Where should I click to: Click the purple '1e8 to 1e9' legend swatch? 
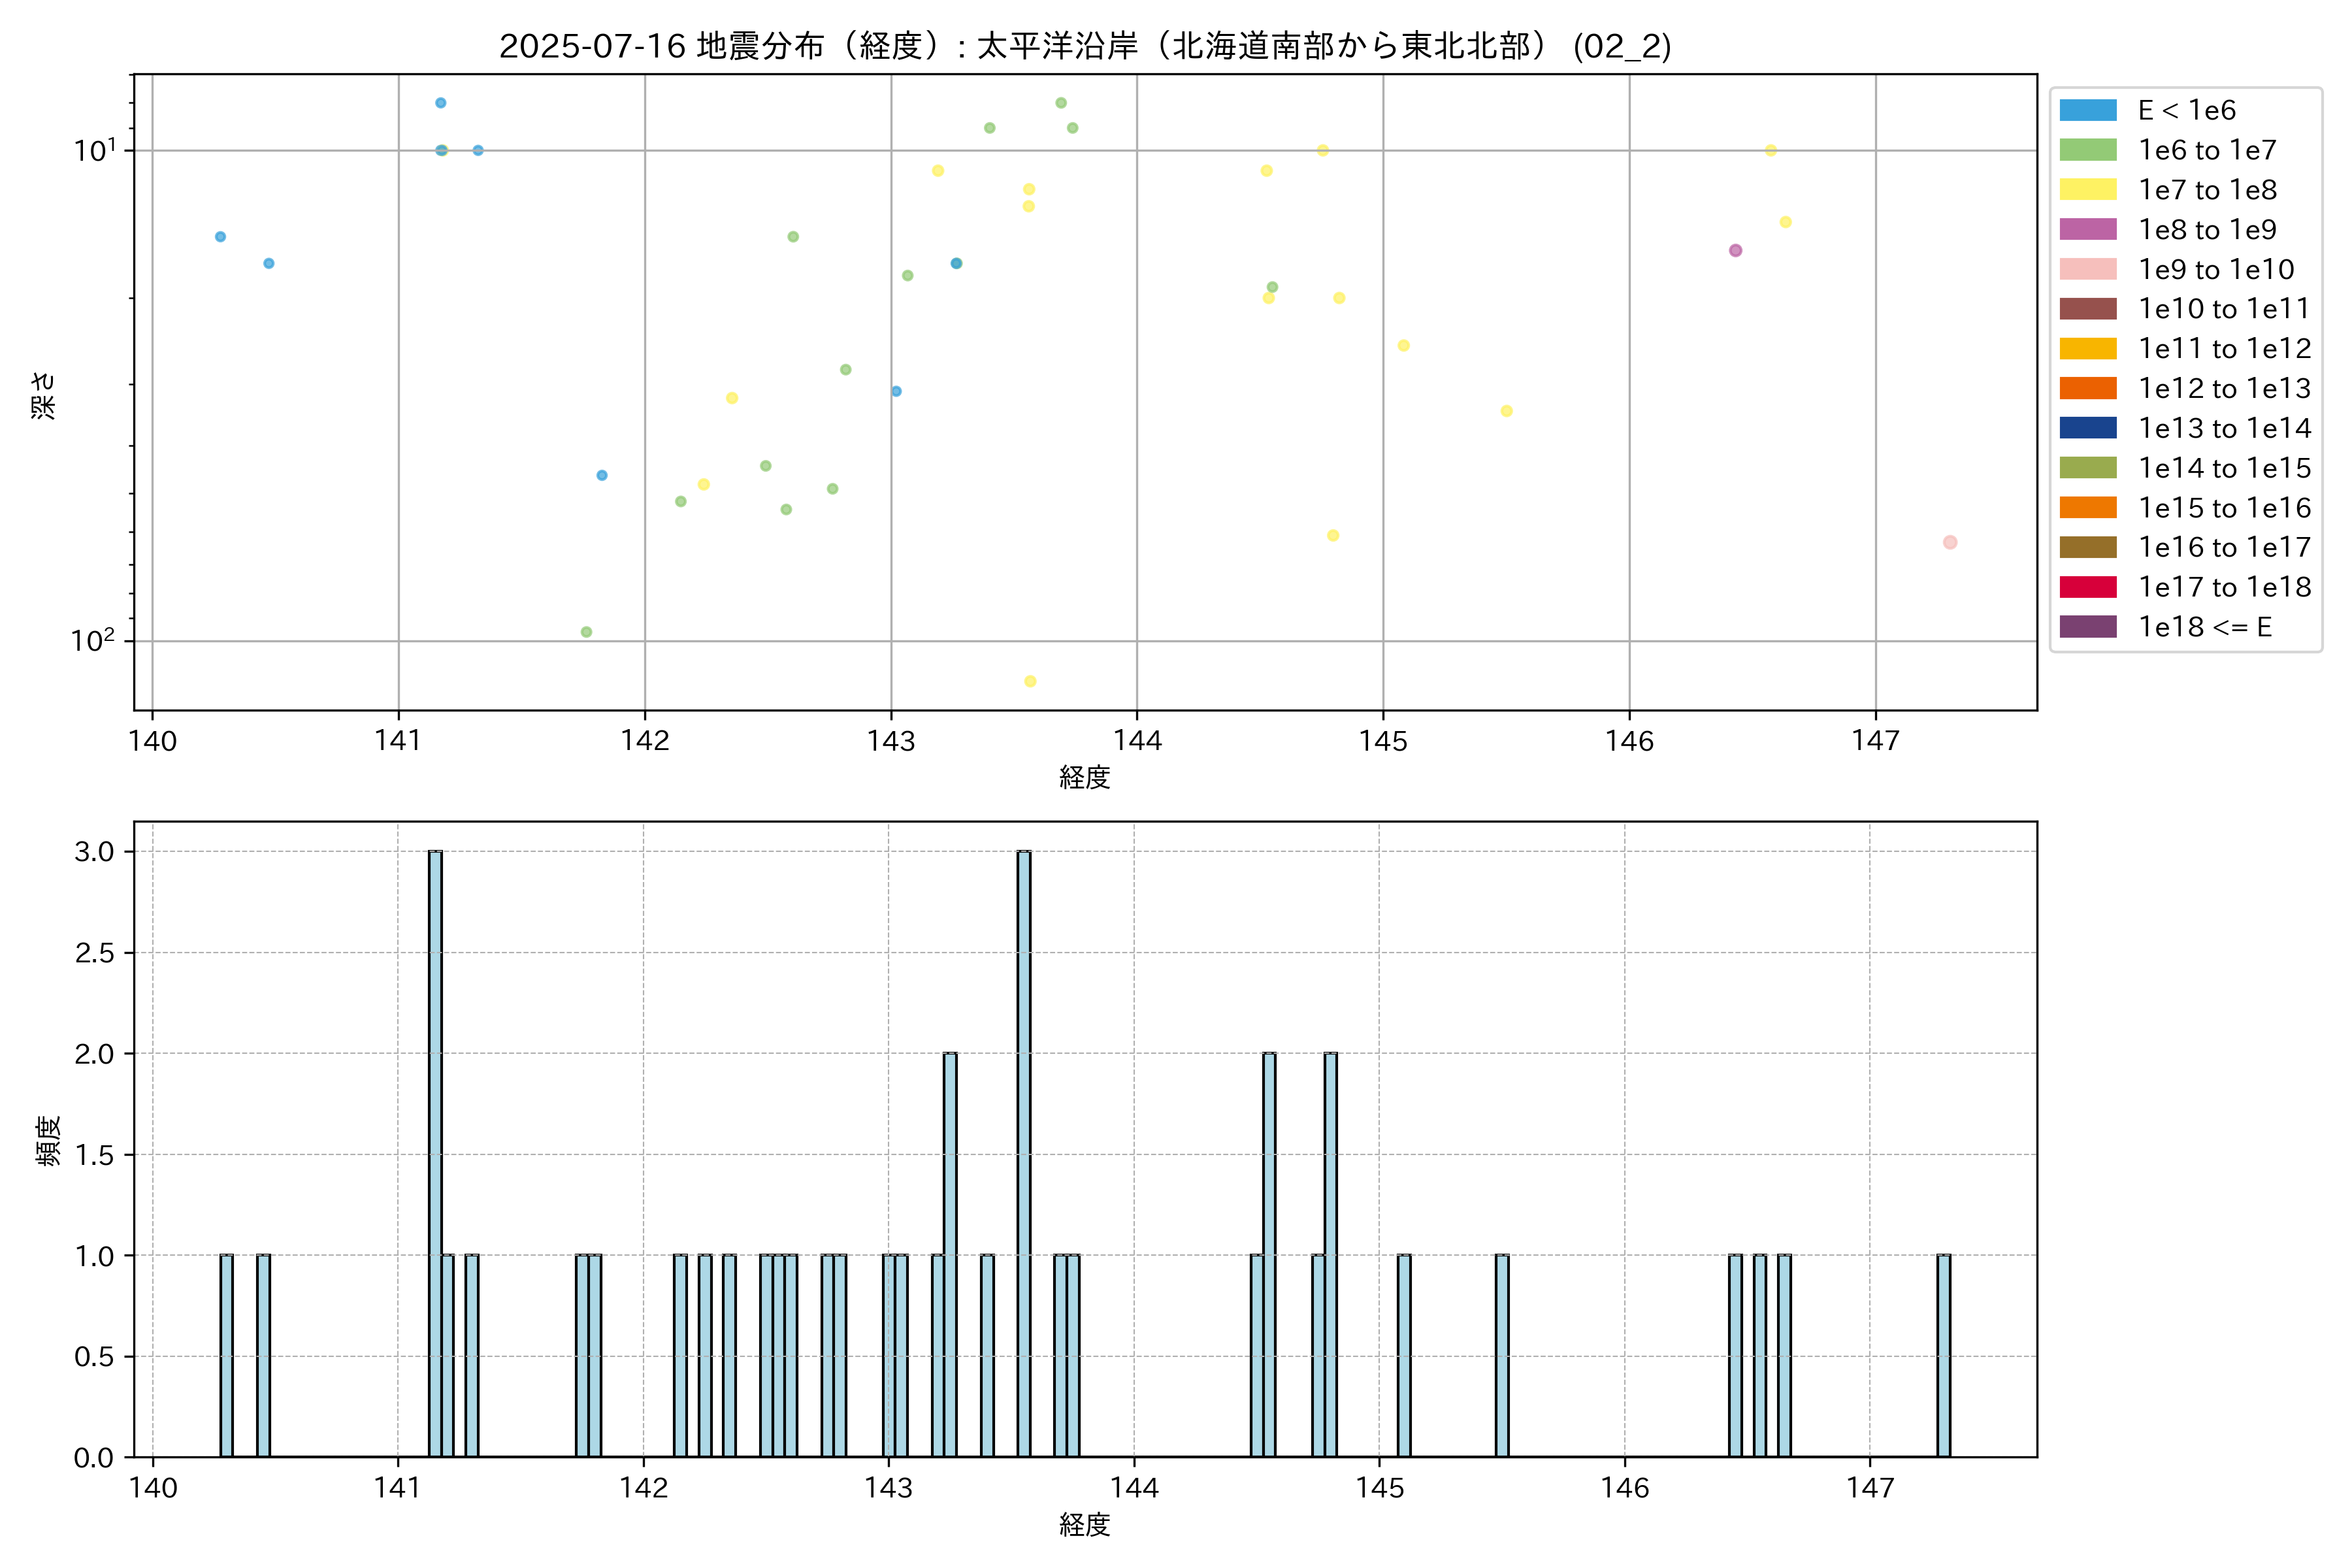point(2087,229)
